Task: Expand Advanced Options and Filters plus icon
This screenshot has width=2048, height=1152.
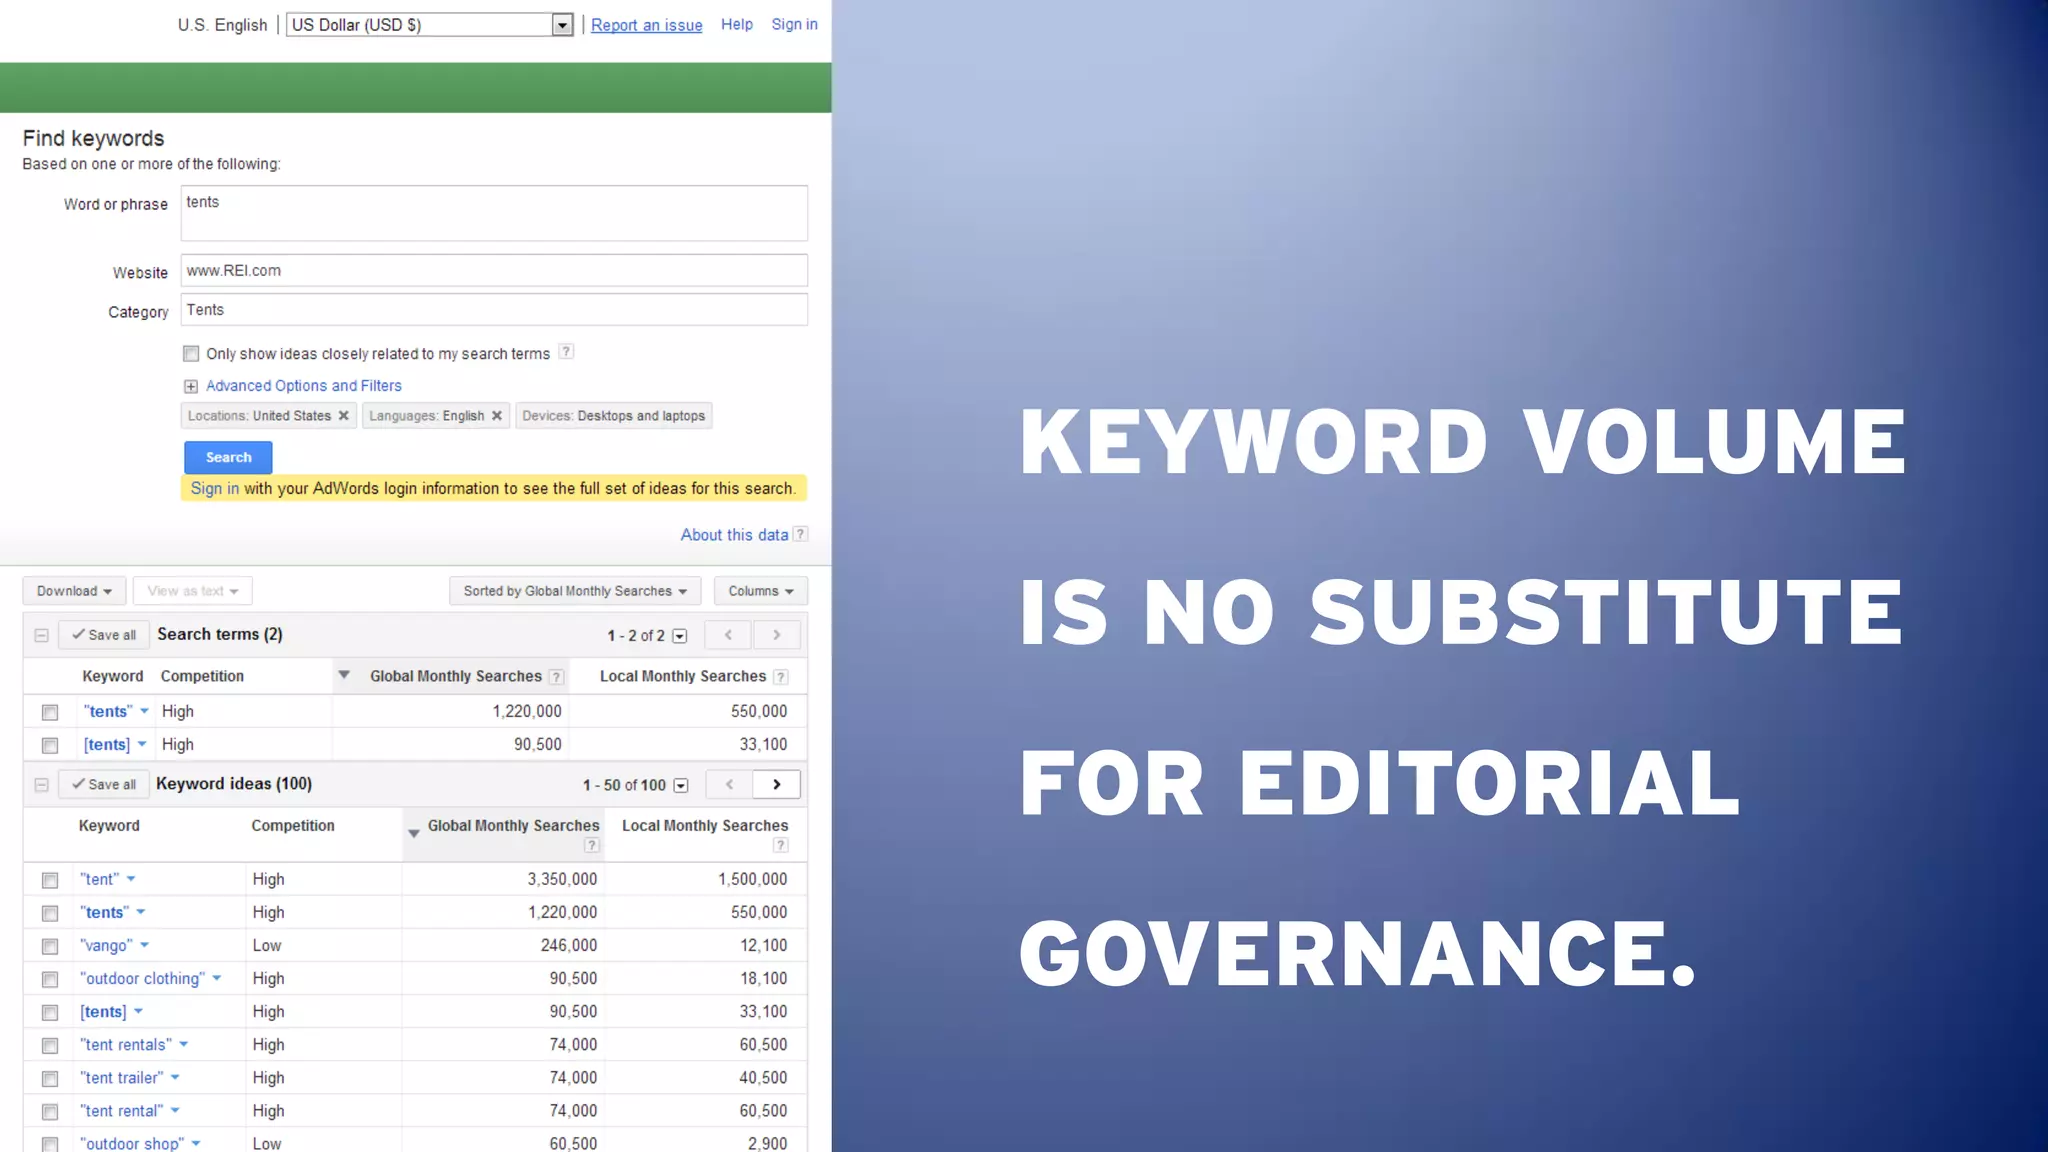Action: point(191,386)
